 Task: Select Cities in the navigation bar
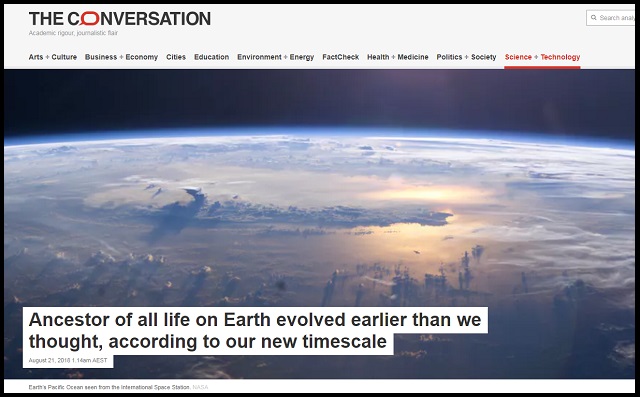(x=176, y=57)
